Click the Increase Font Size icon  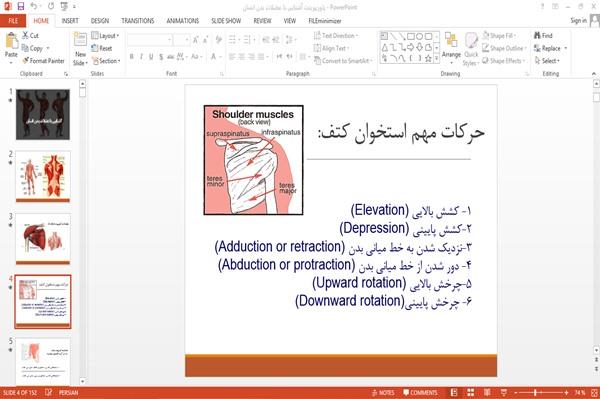click(196, 40)
